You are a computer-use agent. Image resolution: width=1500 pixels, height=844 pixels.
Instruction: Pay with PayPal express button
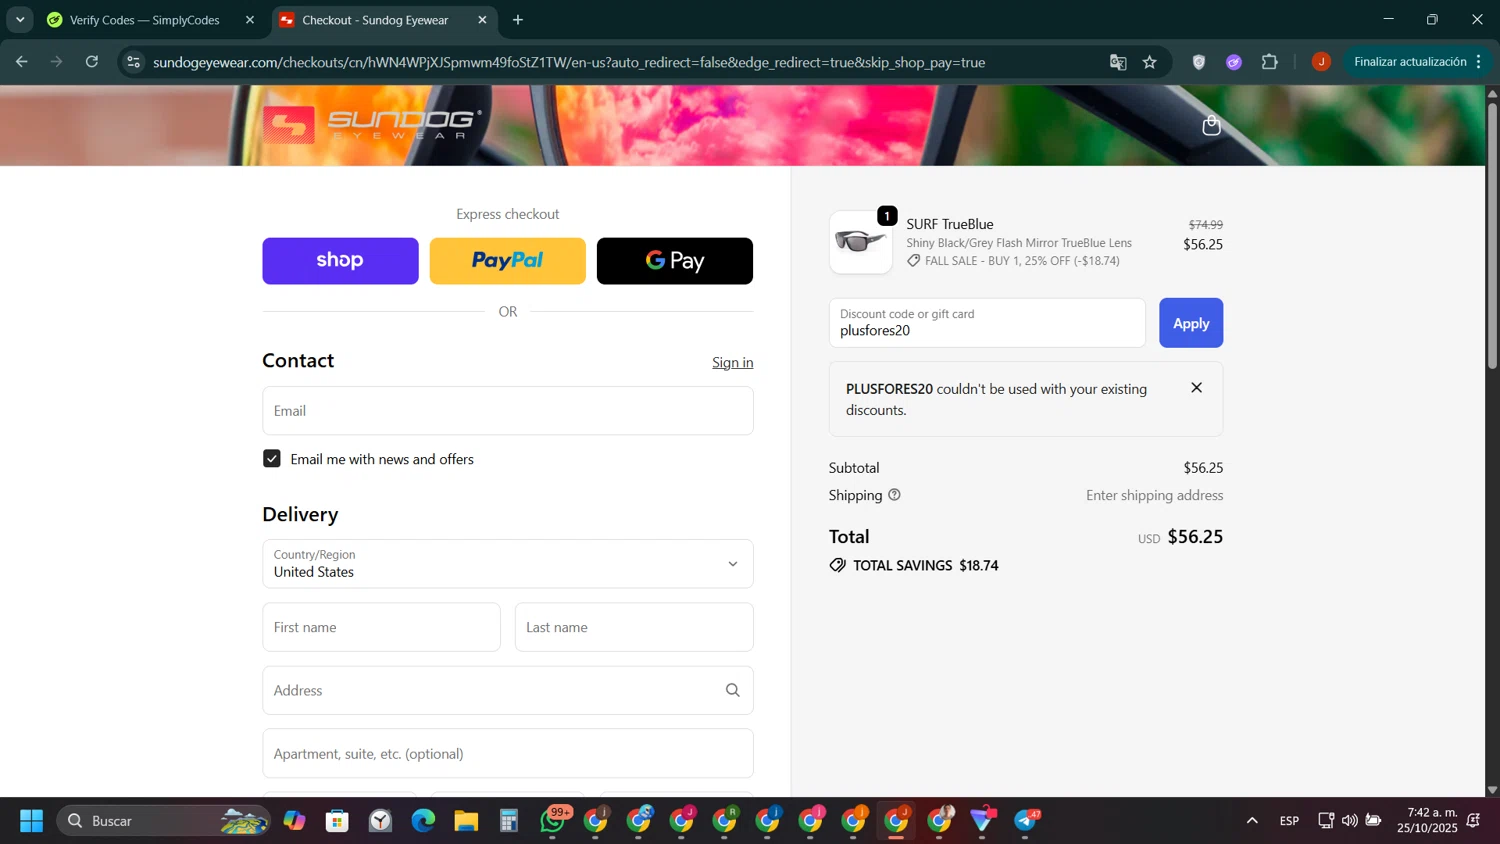507,261
